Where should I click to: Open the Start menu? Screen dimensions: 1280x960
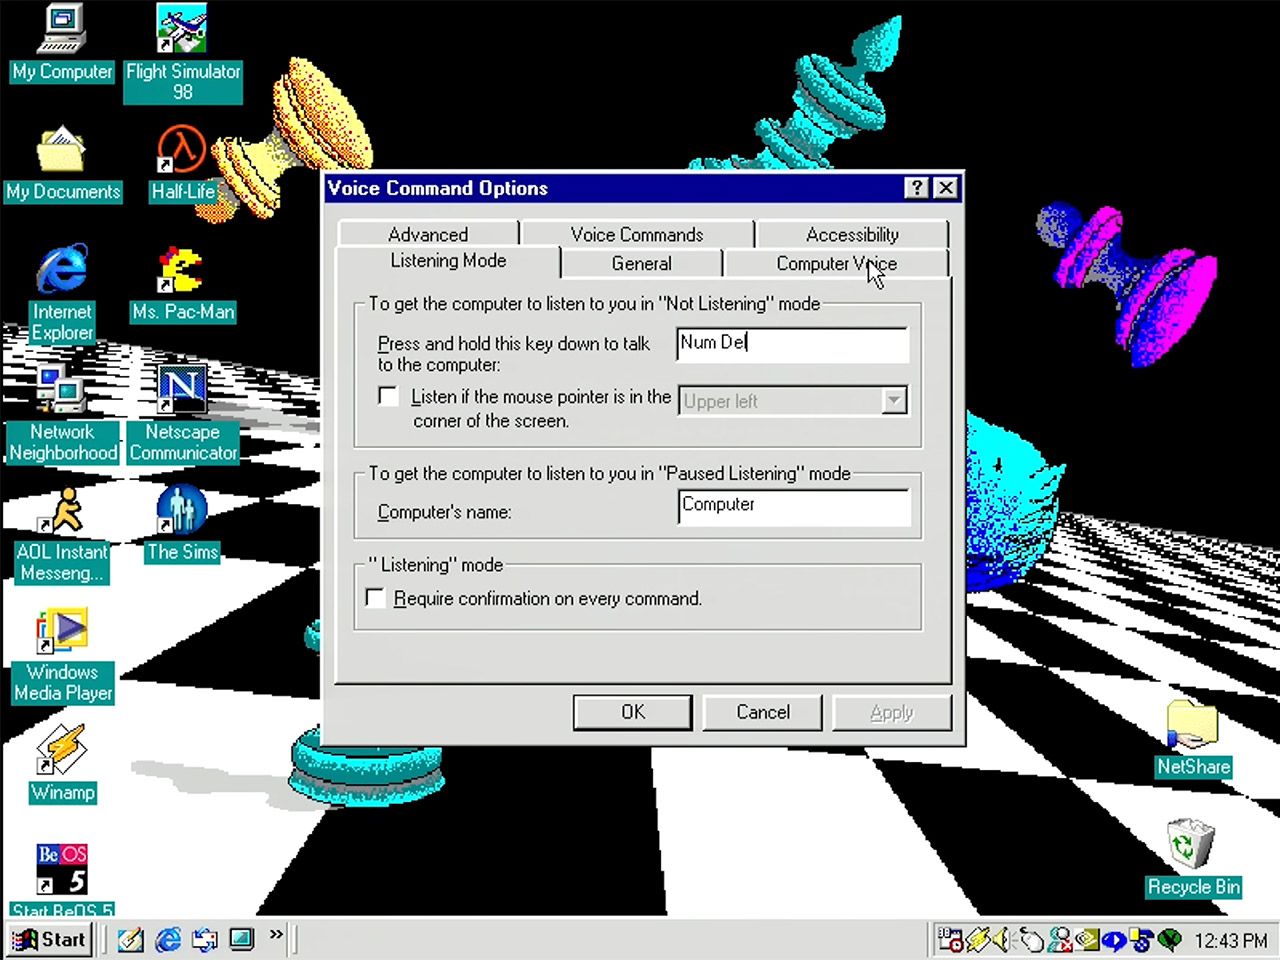point(50,940)
